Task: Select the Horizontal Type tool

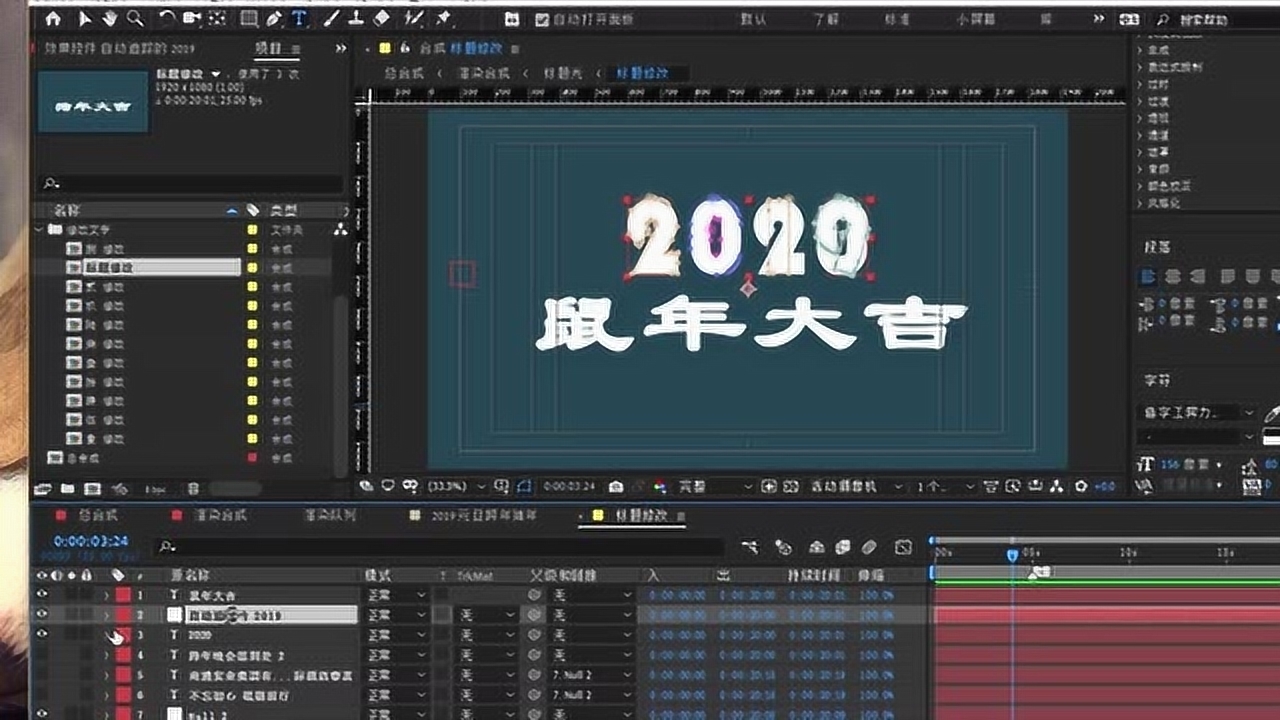Action: [x=299, y=19]
